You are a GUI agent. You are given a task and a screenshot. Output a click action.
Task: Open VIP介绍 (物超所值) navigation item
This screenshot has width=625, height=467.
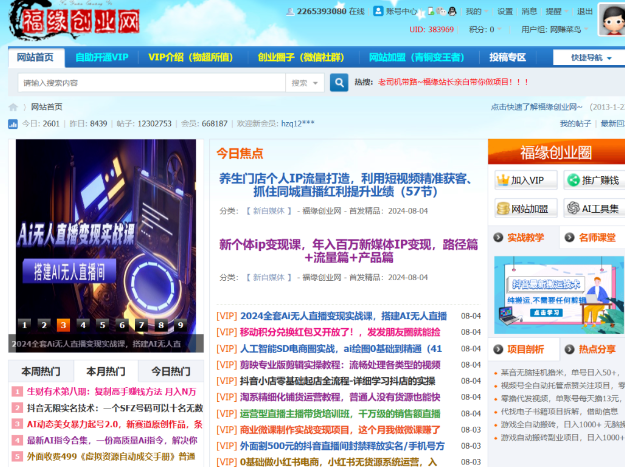191,57
